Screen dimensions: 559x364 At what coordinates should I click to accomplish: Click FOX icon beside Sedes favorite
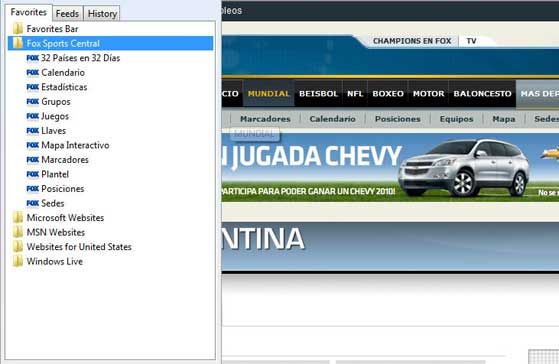coord(32,204)
